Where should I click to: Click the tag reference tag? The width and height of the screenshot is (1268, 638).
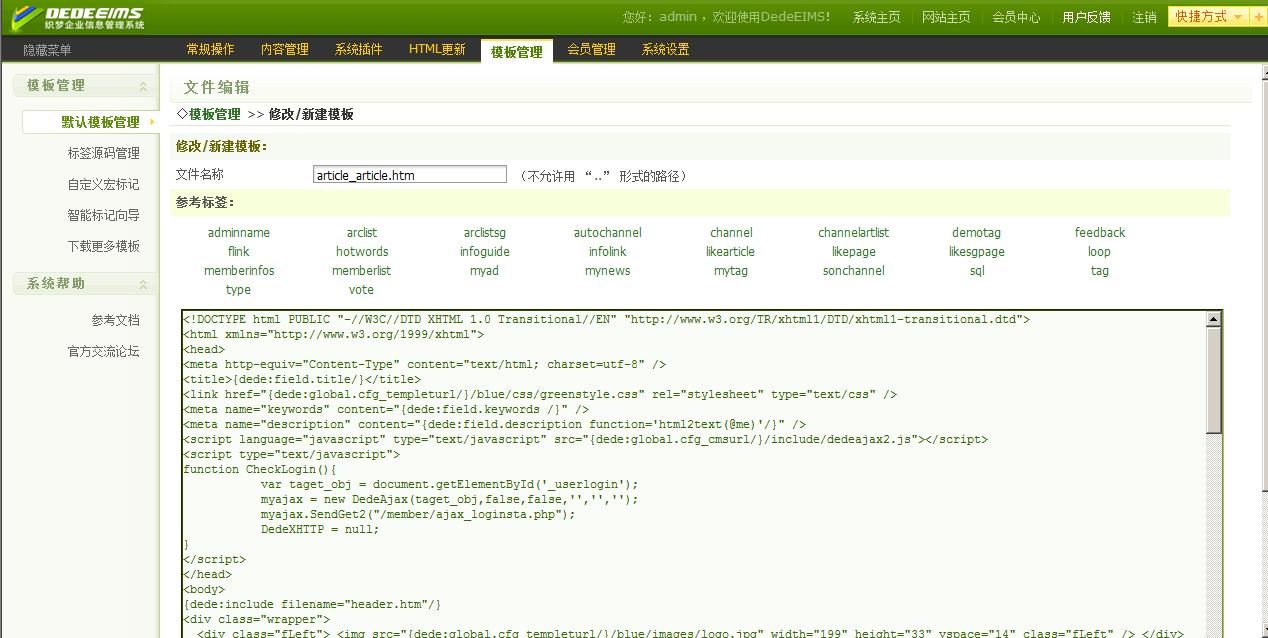pos(1100,271)
